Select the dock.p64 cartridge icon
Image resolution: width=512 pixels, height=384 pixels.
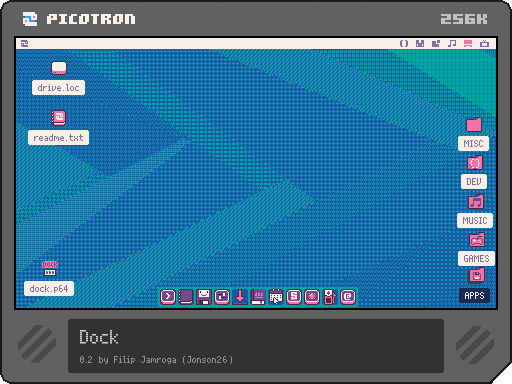click(50, 269)
